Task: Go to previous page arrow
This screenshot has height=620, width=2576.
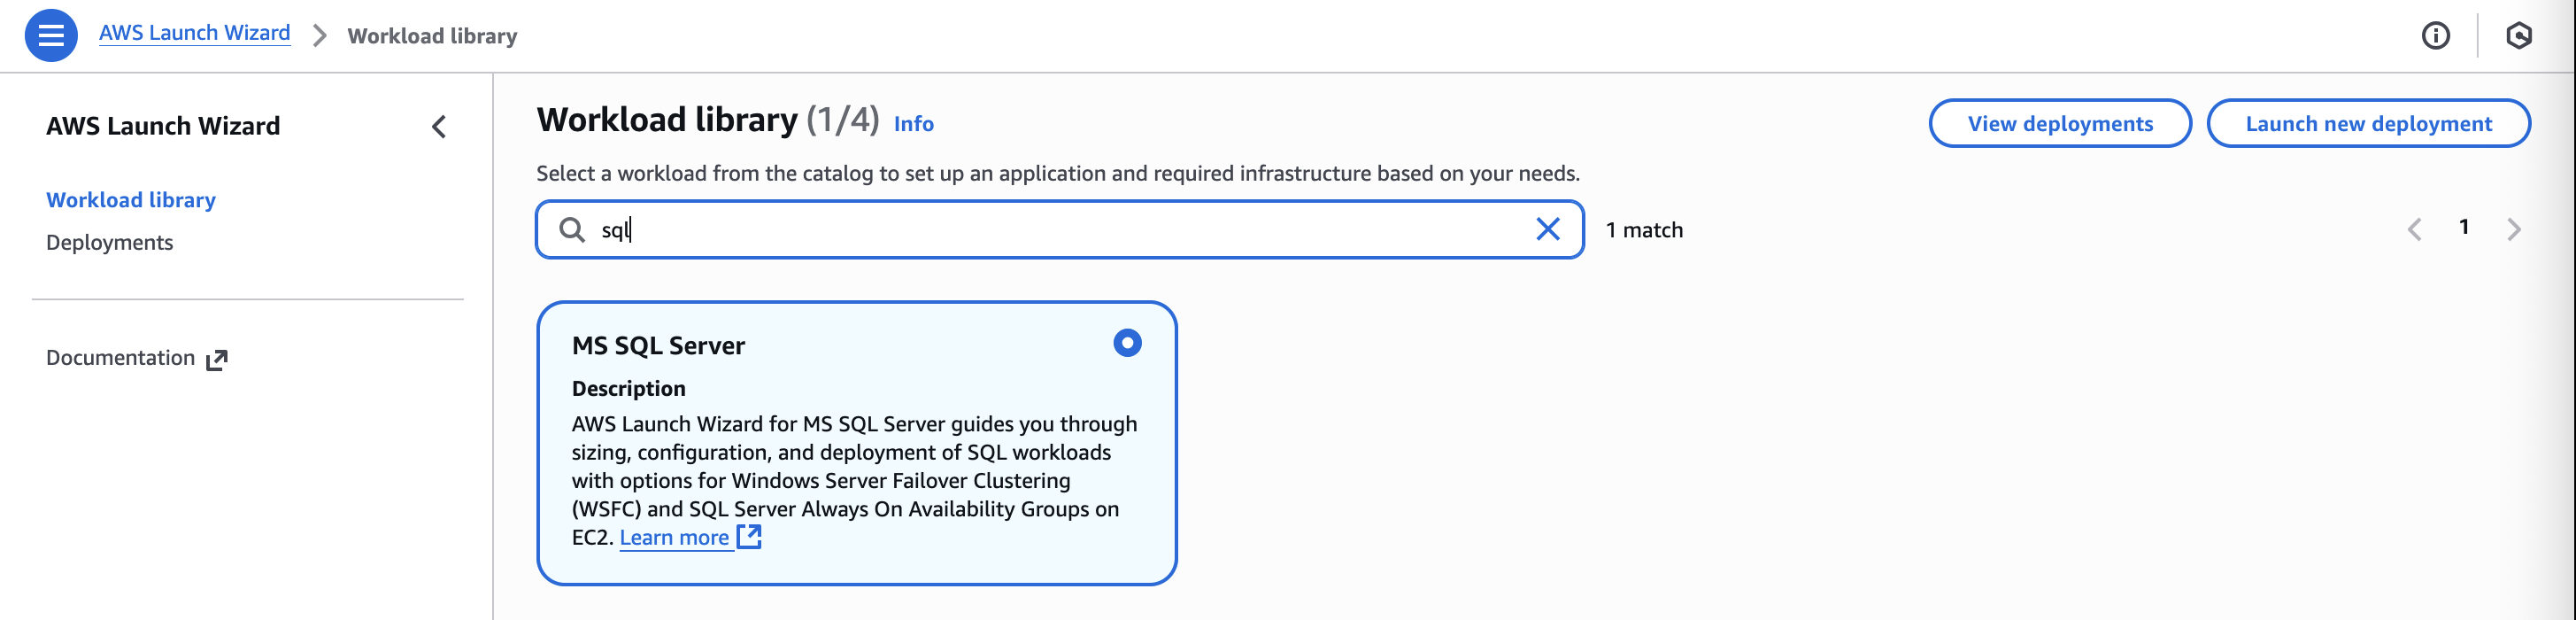Action: (x=2415, y=230)
